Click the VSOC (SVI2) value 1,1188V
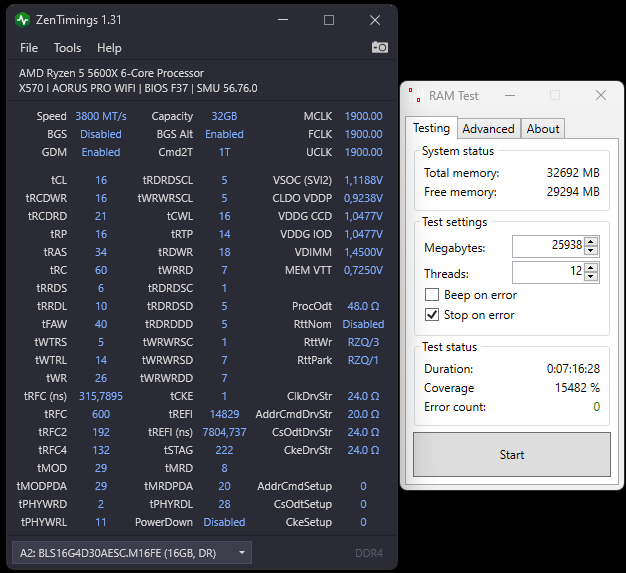This screenshot has height=573, width=626. pyautogui.click(x=363, y=180)
